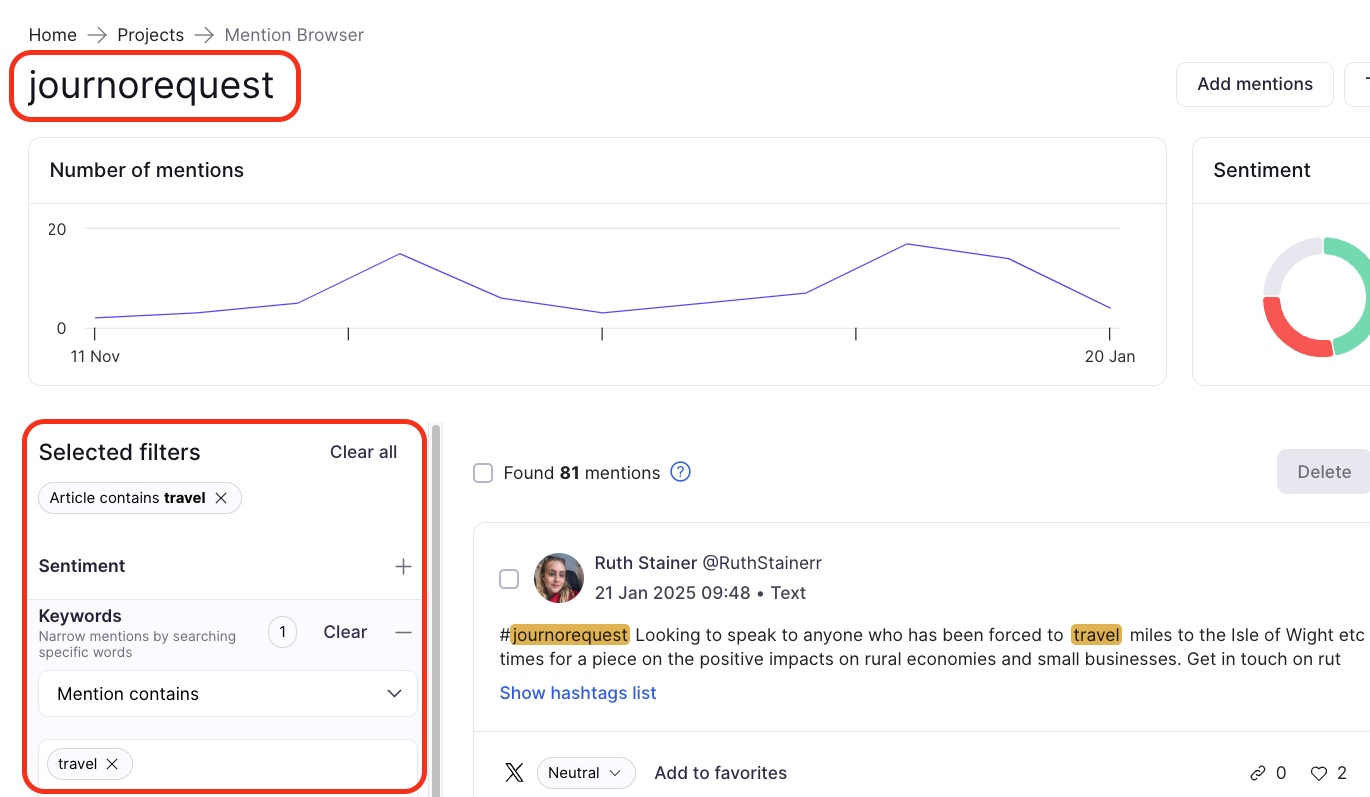
Task: Collapse the Keywords section with minus icon
Action: click(403, 632)
